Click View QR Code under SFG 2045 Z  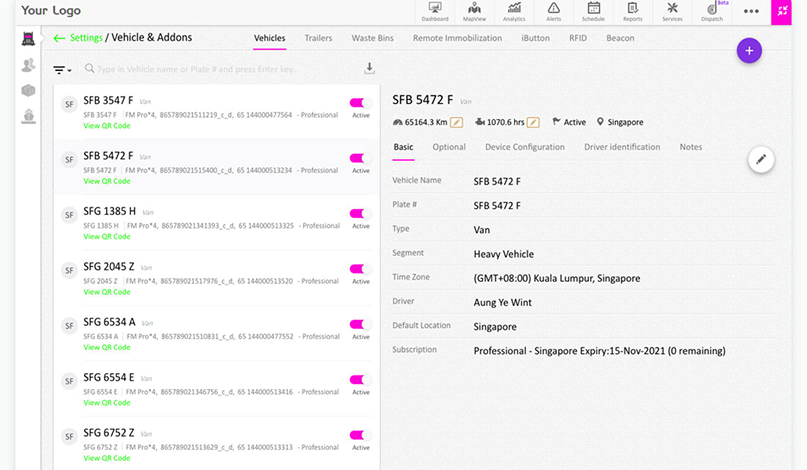106,292
